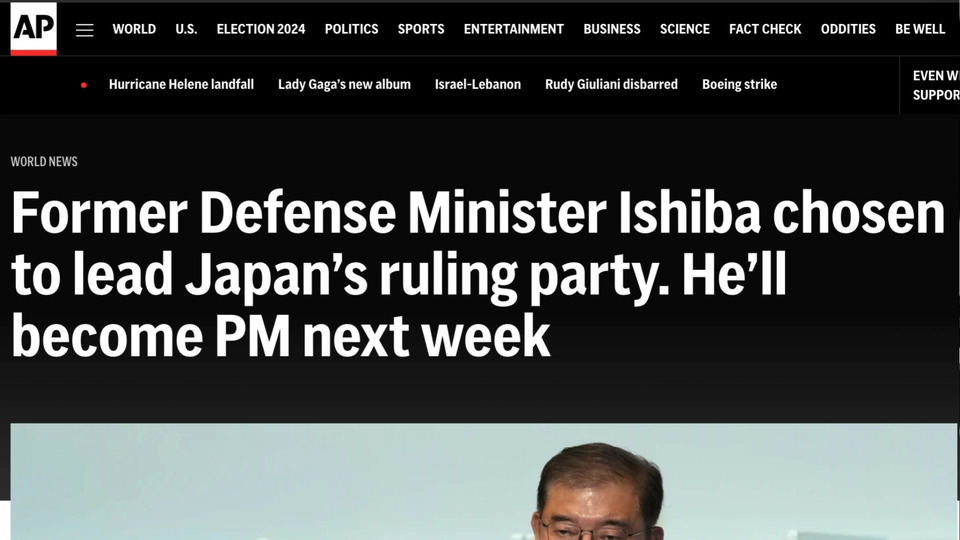Go to the Be Well section
Screen dimensions: 960x540
pos(920,29)
